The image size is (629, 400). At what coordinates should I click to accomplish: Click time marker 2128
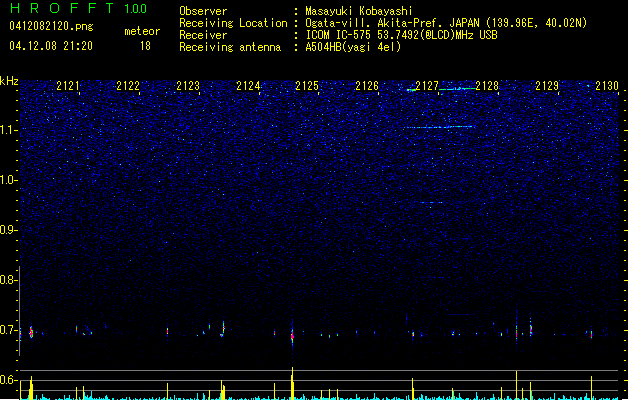click(487, 86)
